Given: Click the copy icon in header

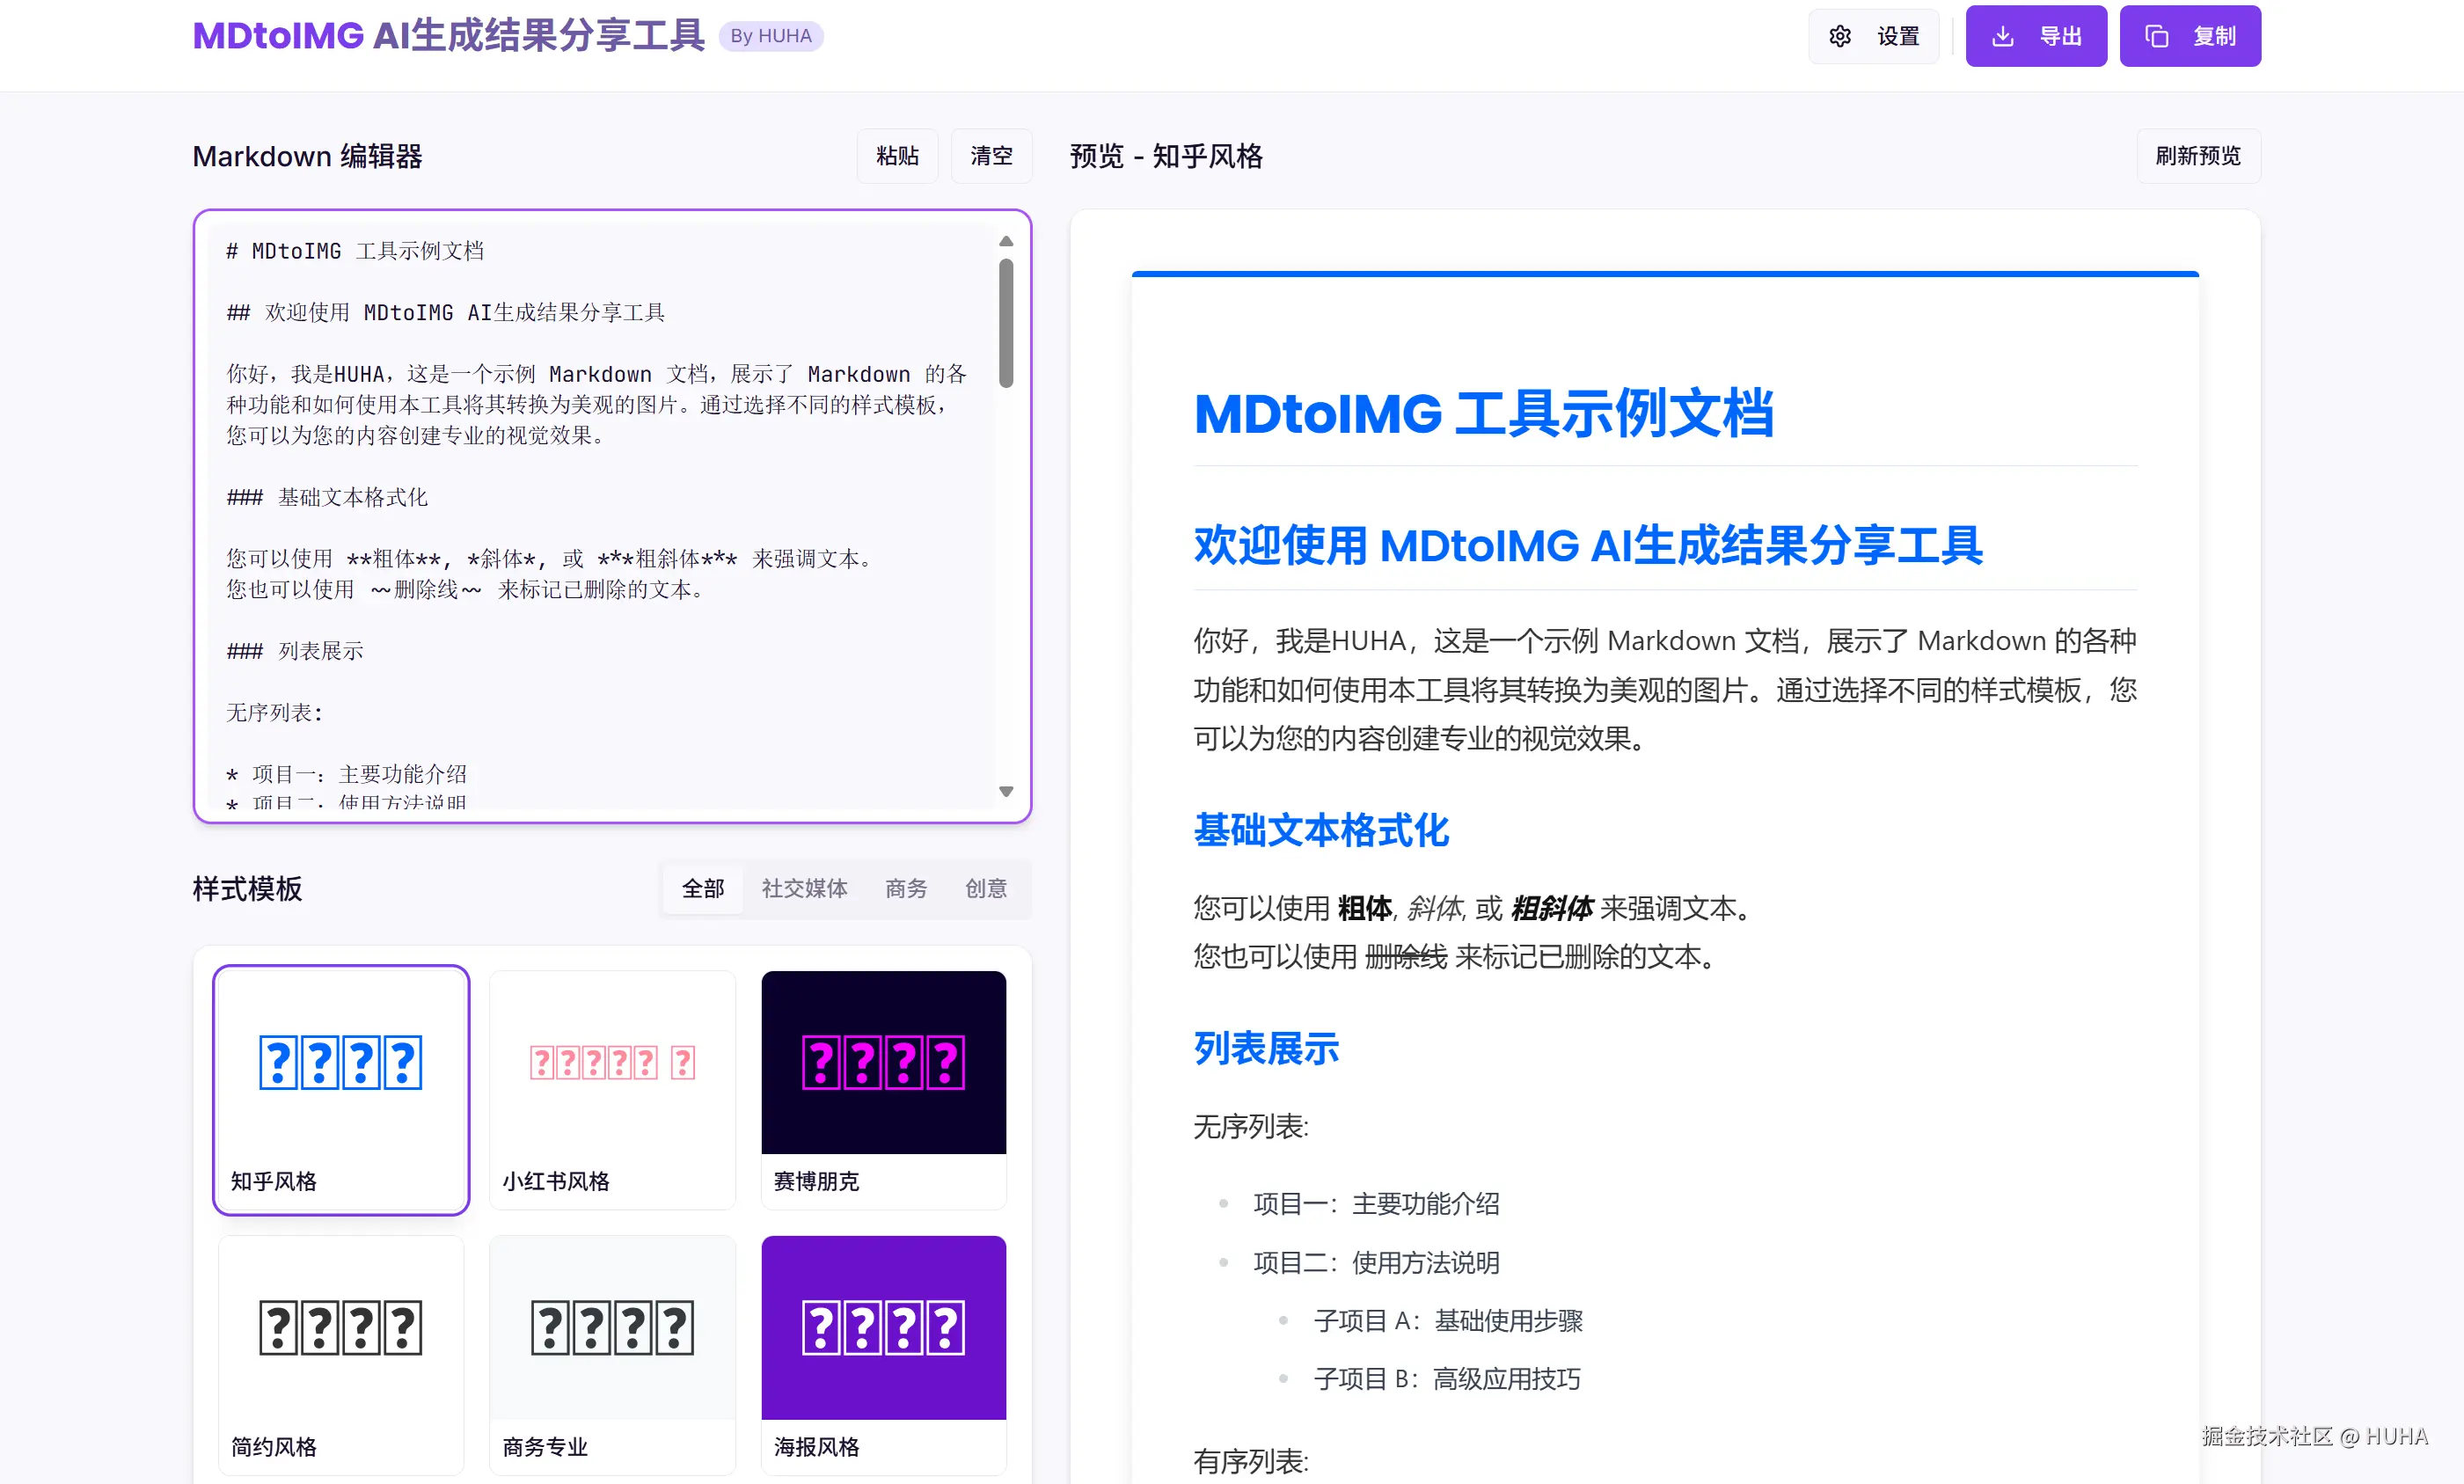Looking at the screenshot, I should tap(2156, 36).
